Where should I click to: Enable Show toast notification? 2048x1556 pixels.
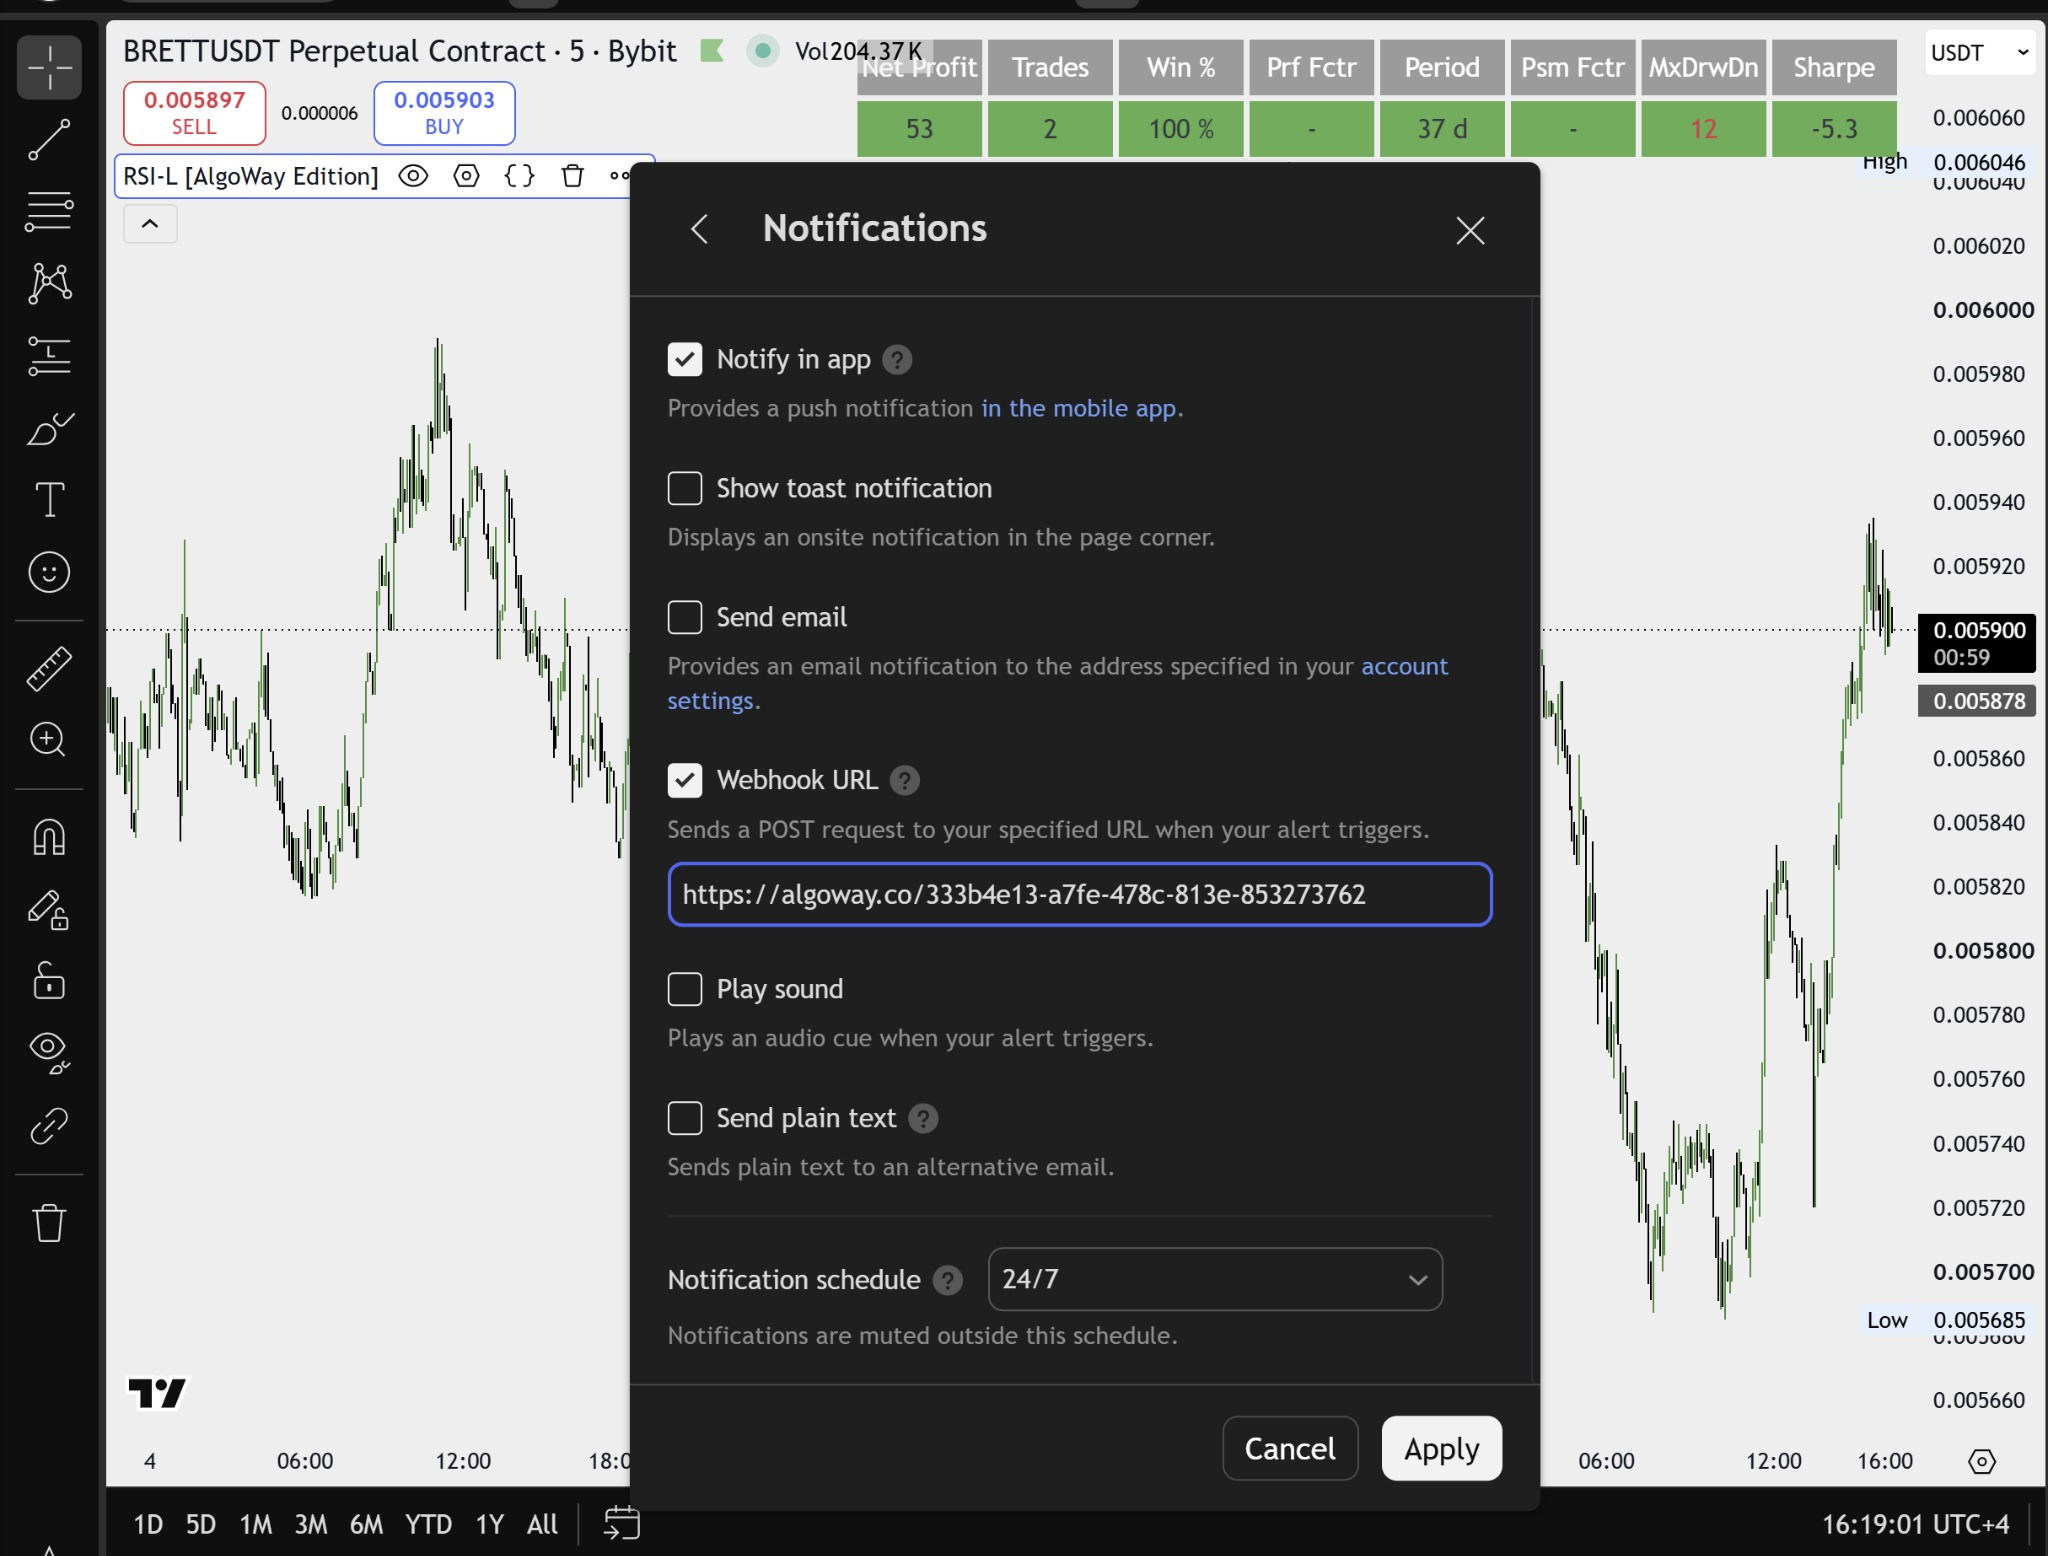(x=685, y=488)
